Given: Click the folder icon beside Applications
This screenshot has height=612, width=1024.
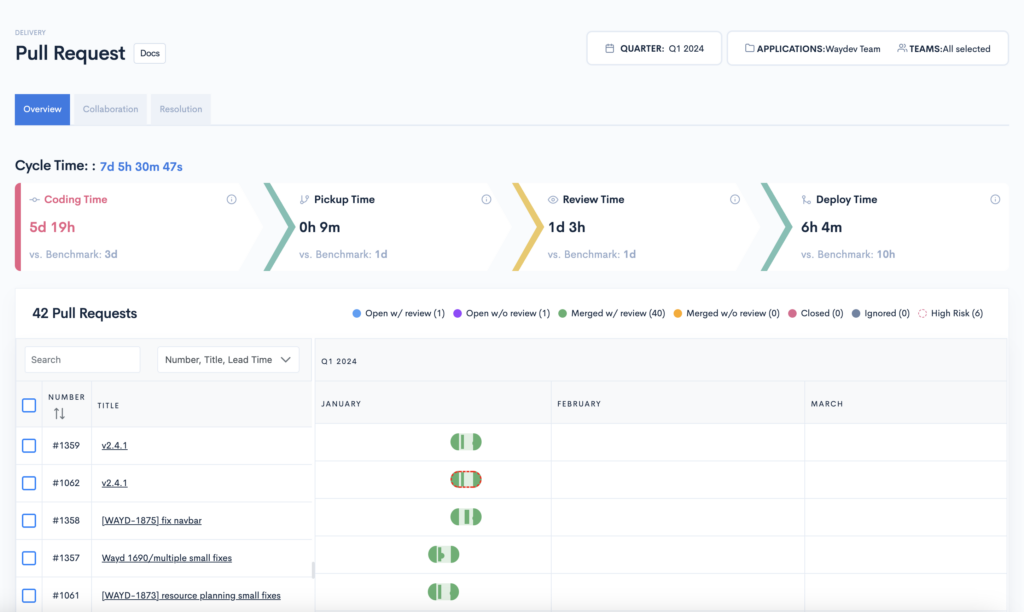Looking at the screenshot, I should pos(749,48).
